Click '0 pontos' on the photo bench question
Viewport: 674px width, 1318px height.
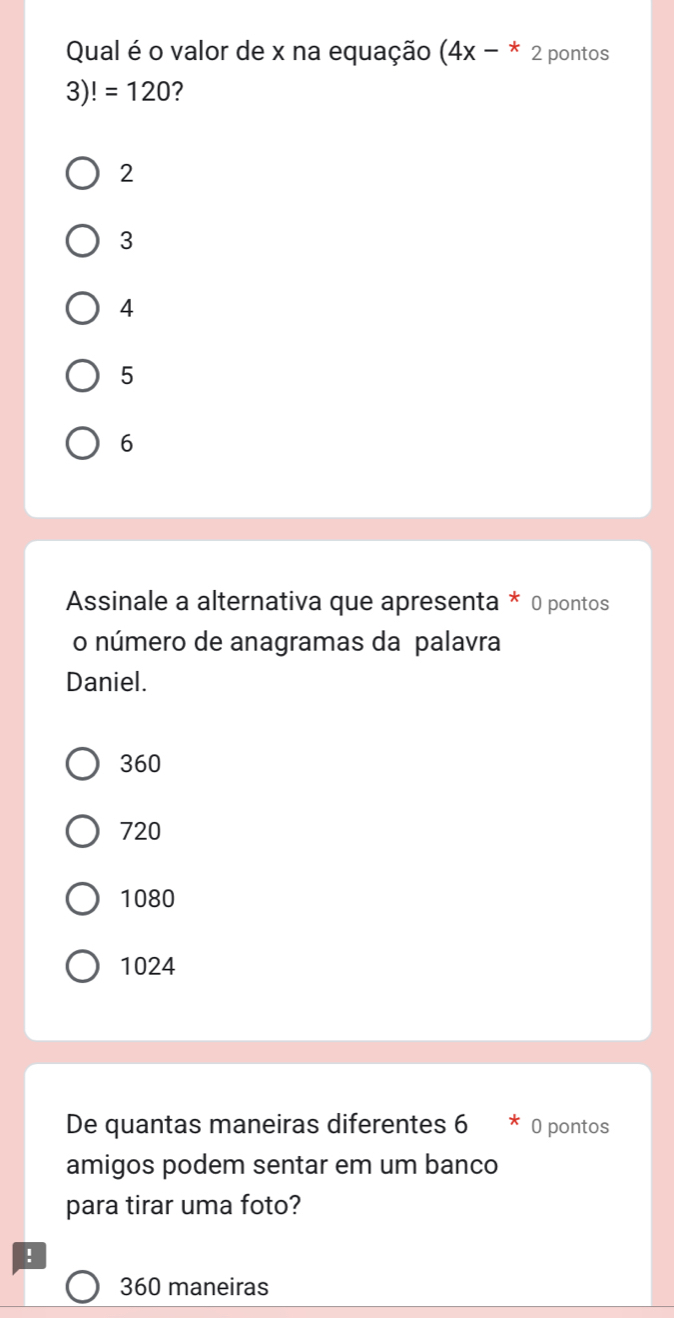click(x=570, y=1127)
